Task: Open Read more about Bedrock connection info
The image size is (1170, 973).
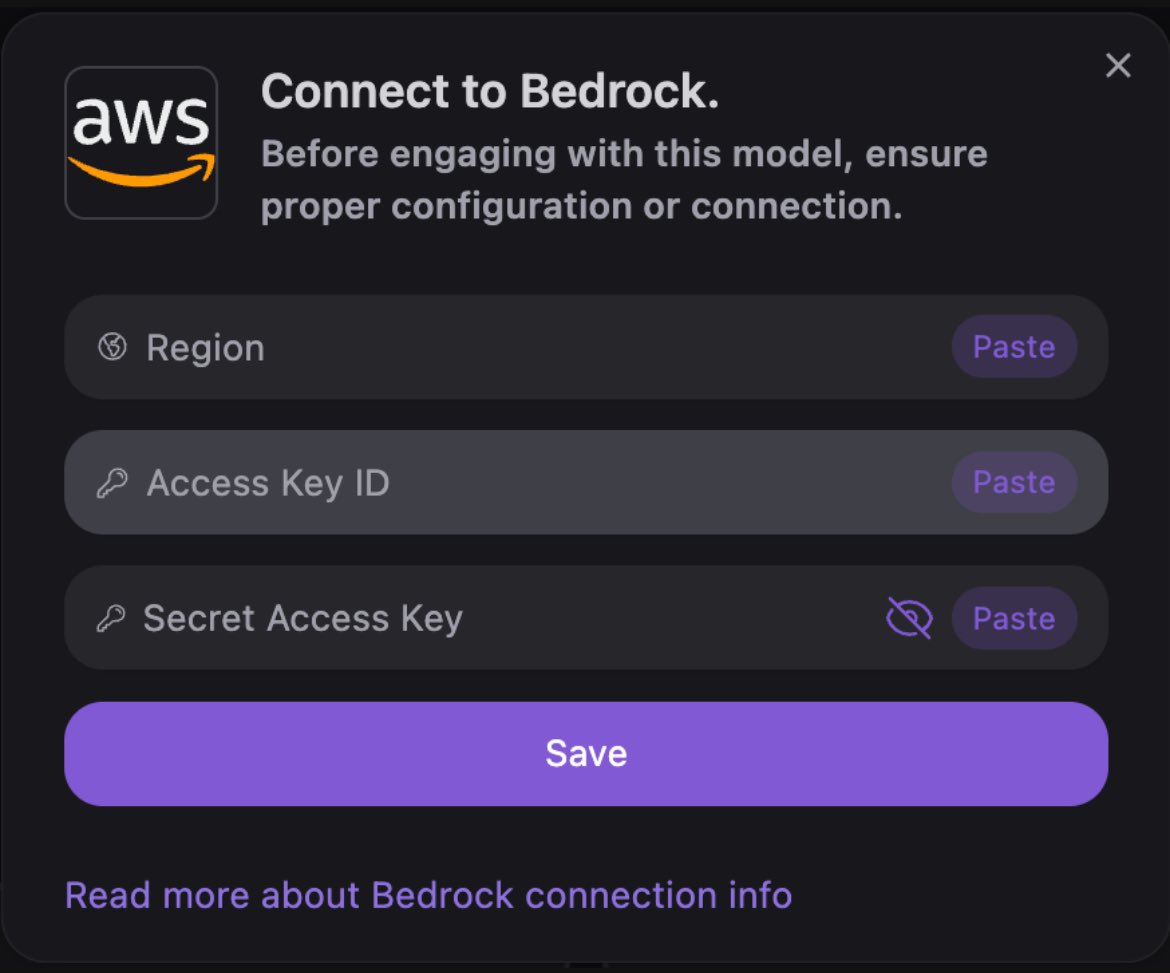Action: coord(428,894)
